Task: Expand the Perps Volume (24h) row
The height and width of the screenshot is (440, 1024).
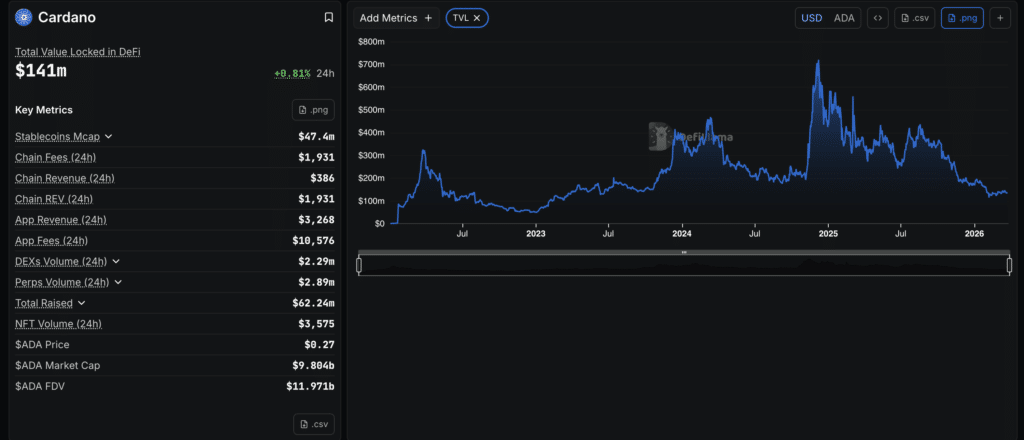Action: (x=119, y=282)
